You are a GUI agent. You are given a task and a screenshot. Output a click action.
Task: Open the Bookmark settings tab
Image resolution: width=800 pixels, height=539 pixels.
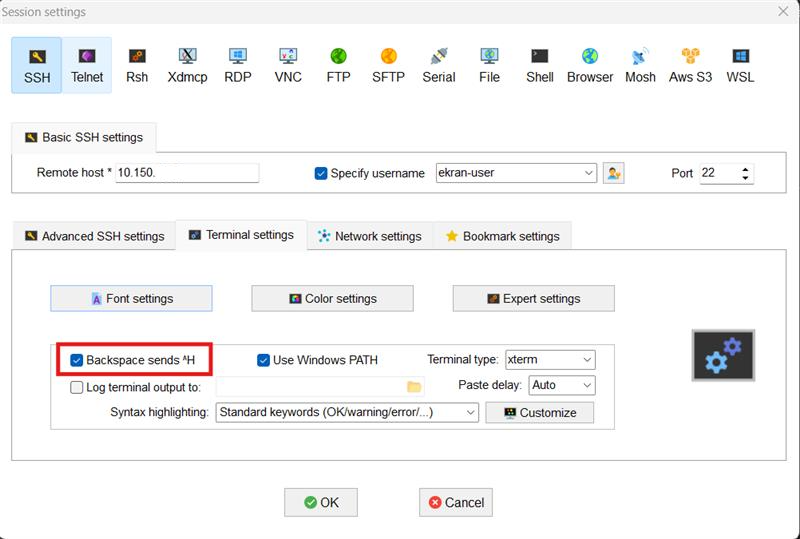503,236
